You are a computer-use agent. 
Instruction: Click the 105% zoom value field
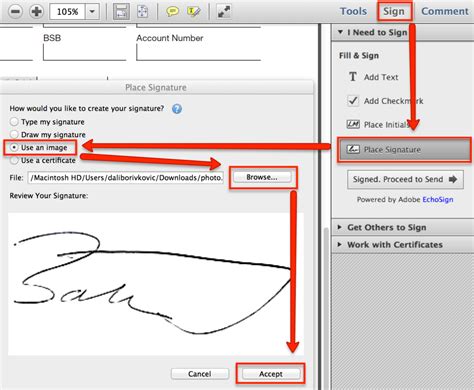pyautogui.click(x=67, y=12)
